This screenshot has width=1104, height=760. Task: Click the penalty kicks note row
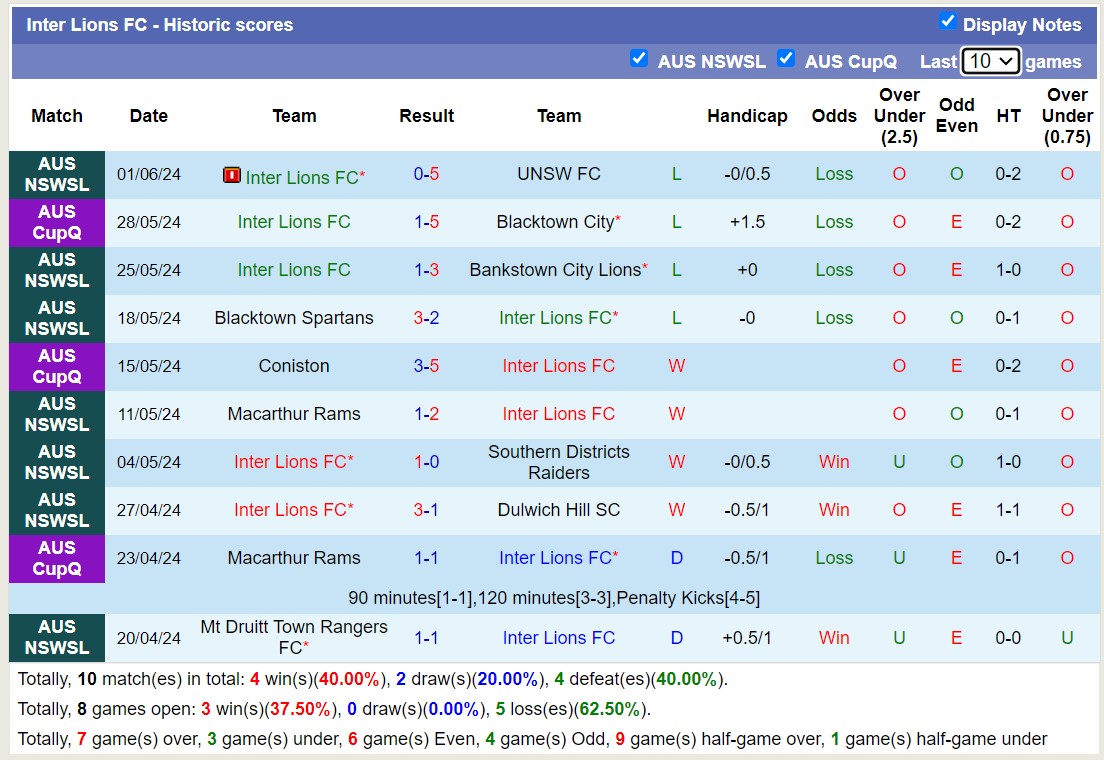(x=554, y=598)
